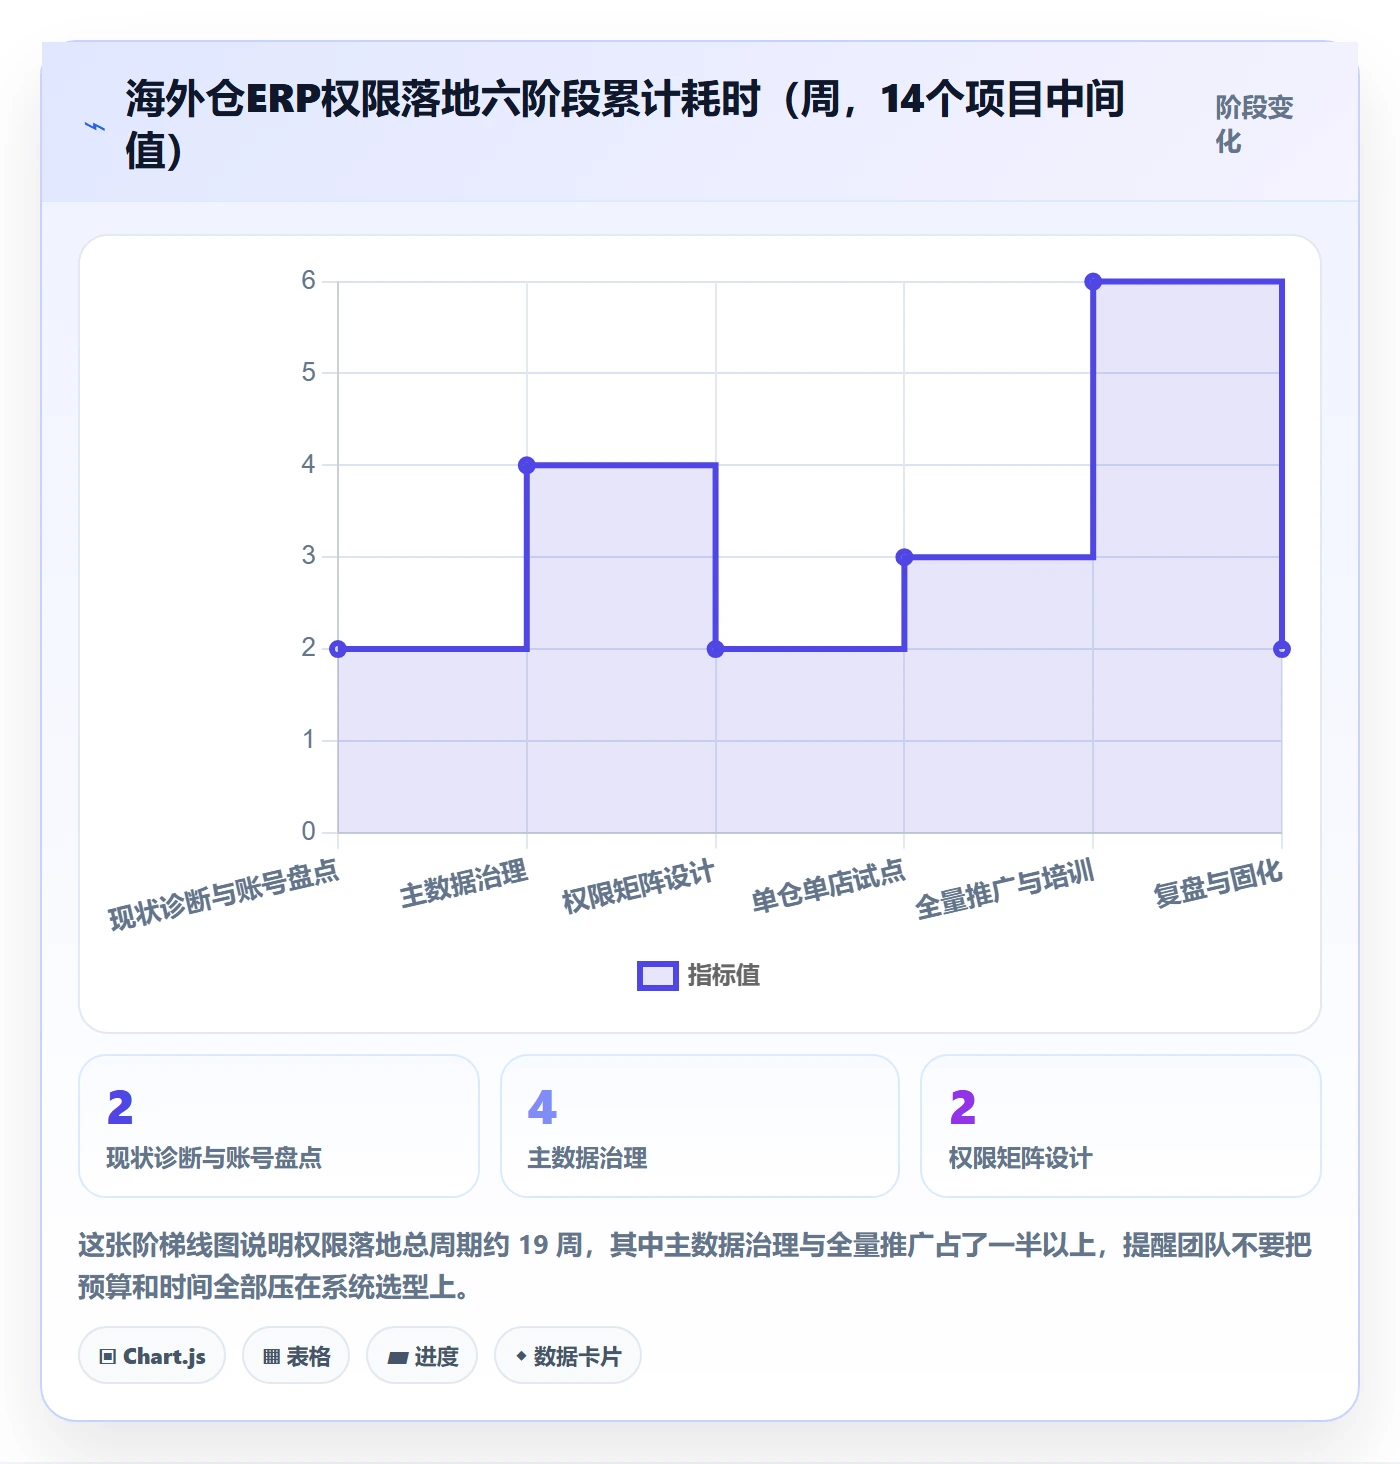Open the 权限矩阵设计 stat card

click(1121, 1126)
